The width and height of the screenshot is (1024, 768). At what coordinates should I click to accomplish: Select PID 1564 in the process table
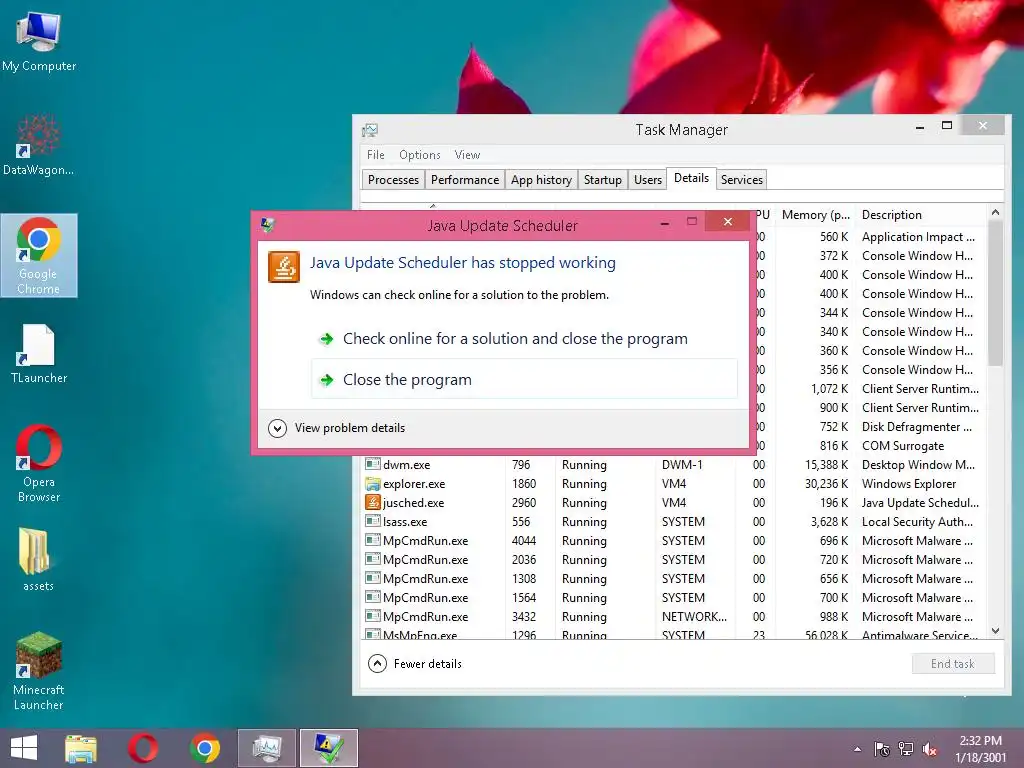pos(524,598)
